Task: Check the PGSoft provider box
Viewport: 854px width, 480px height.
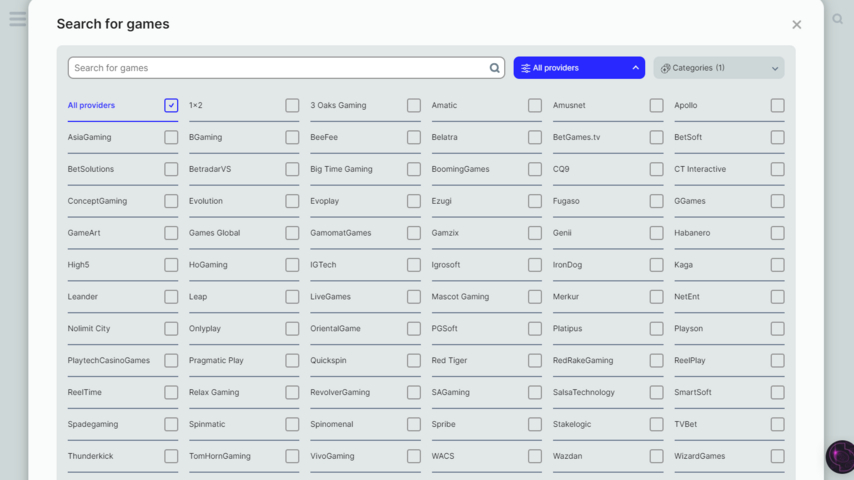Action: point(535,329)
